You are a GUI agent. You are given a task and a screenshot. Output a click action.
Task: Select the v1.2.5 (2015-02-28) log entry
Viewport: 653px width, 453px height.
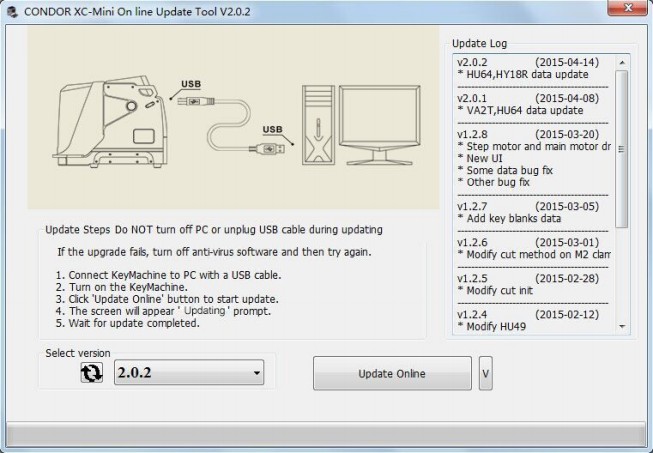click(x=528, y=279)
